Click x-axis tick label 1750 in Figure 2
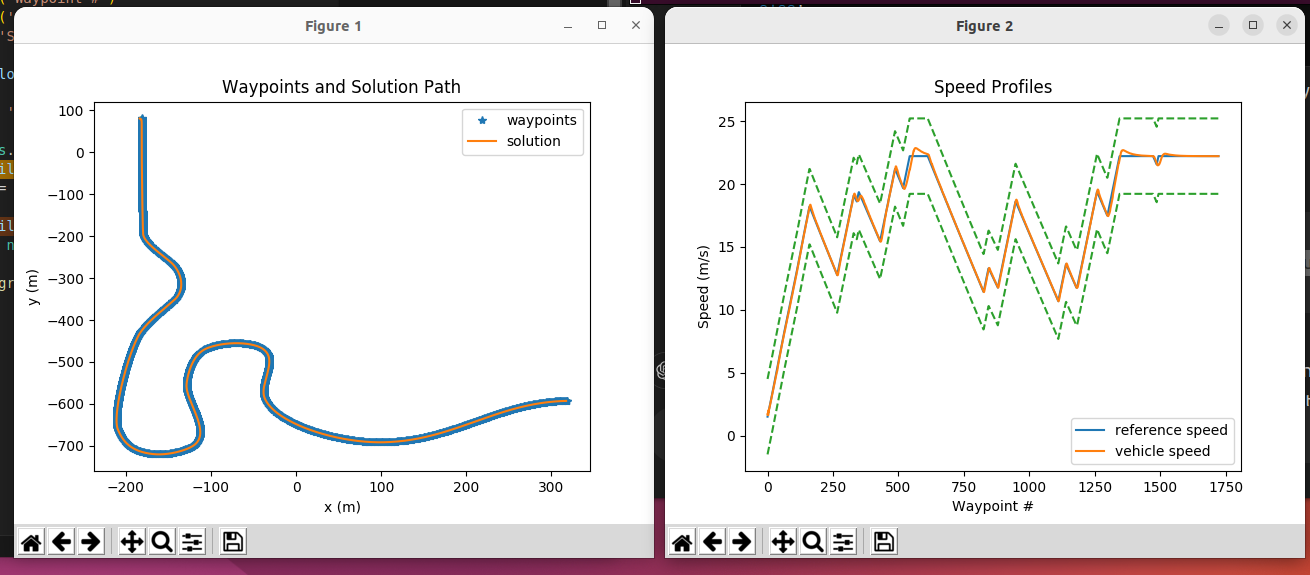This screenshot has width=1310, height=575. coord(1225,486)
